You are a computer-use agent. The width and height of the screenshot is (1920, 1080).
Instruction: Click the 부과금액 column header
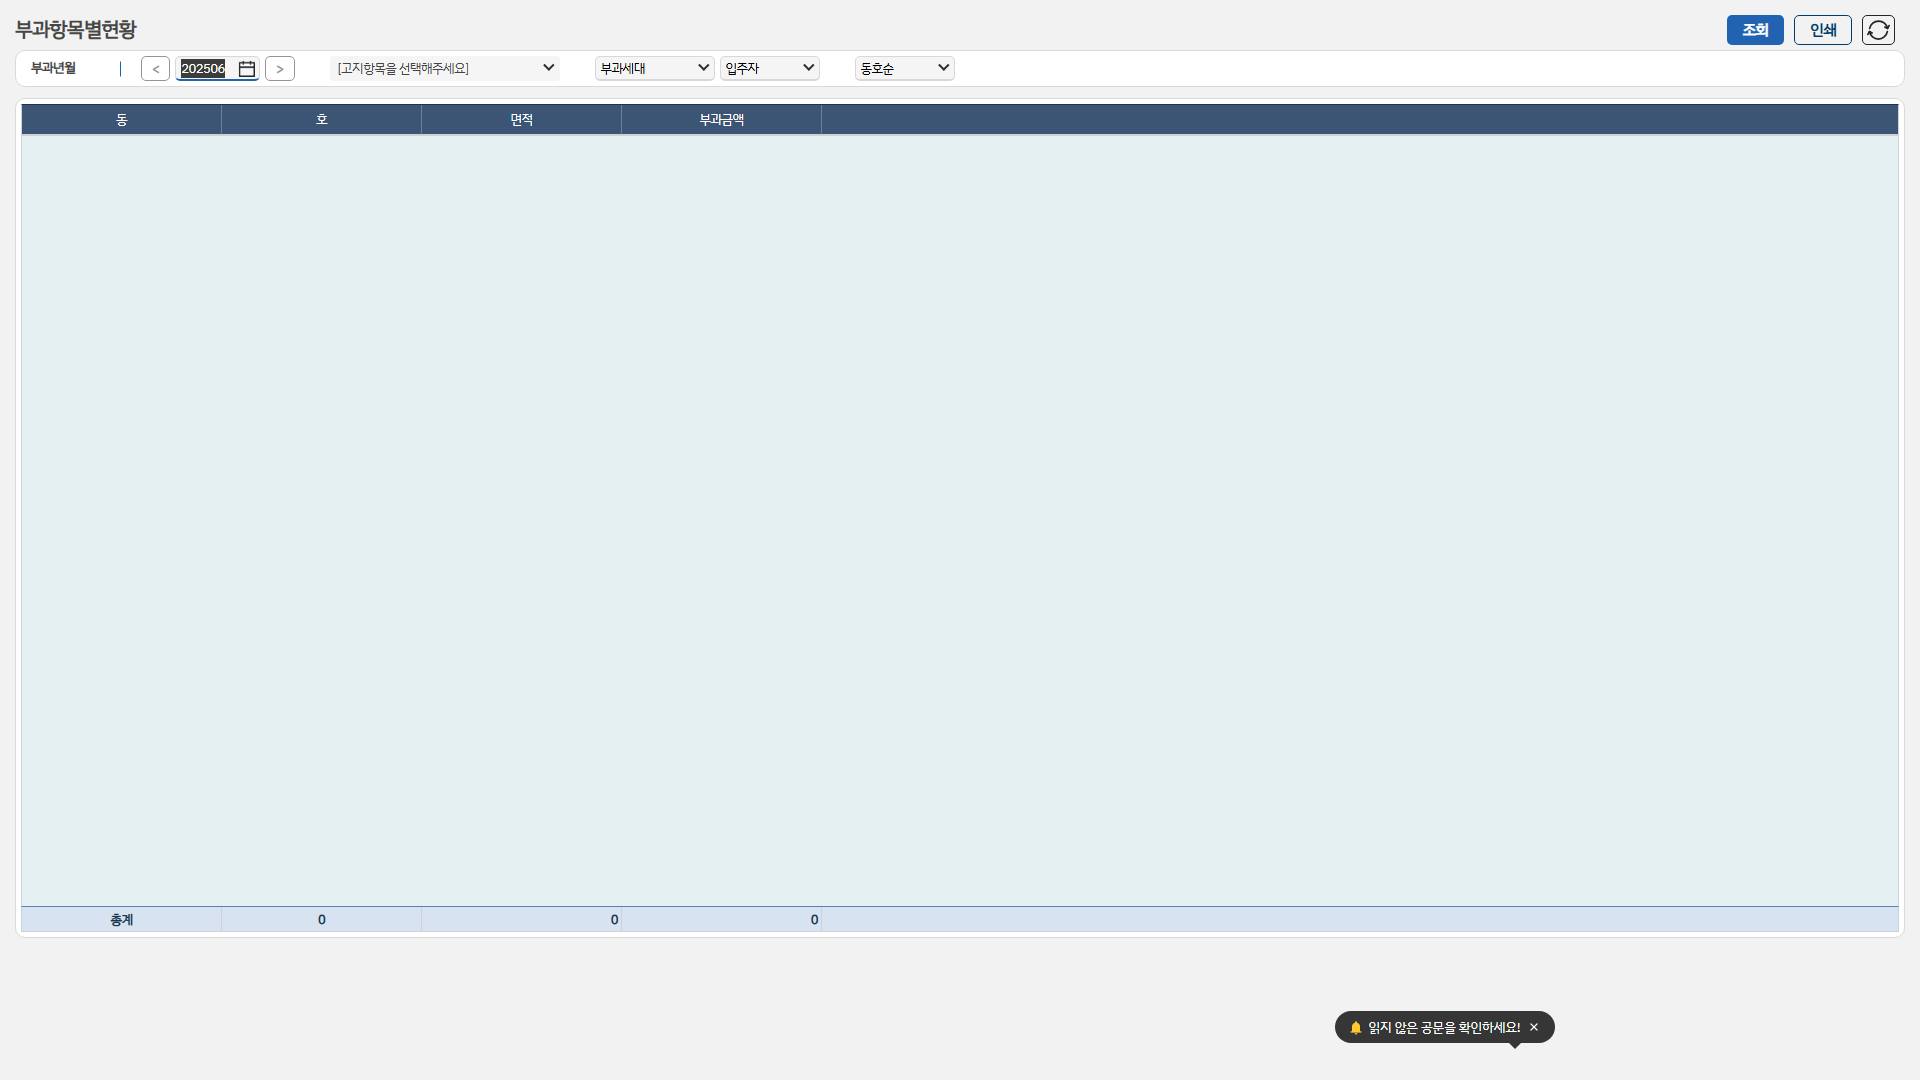721,120
